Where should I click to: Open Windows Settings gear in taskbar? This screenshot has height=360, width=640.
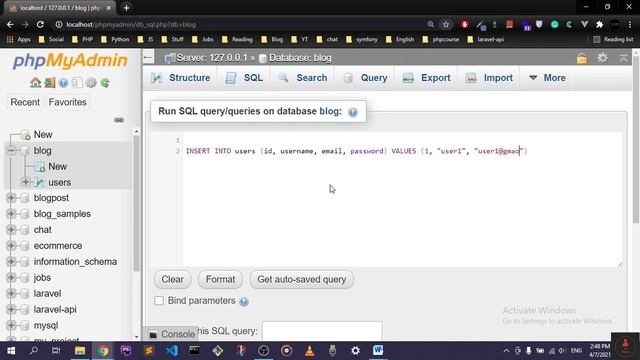[x=356, y=351]
